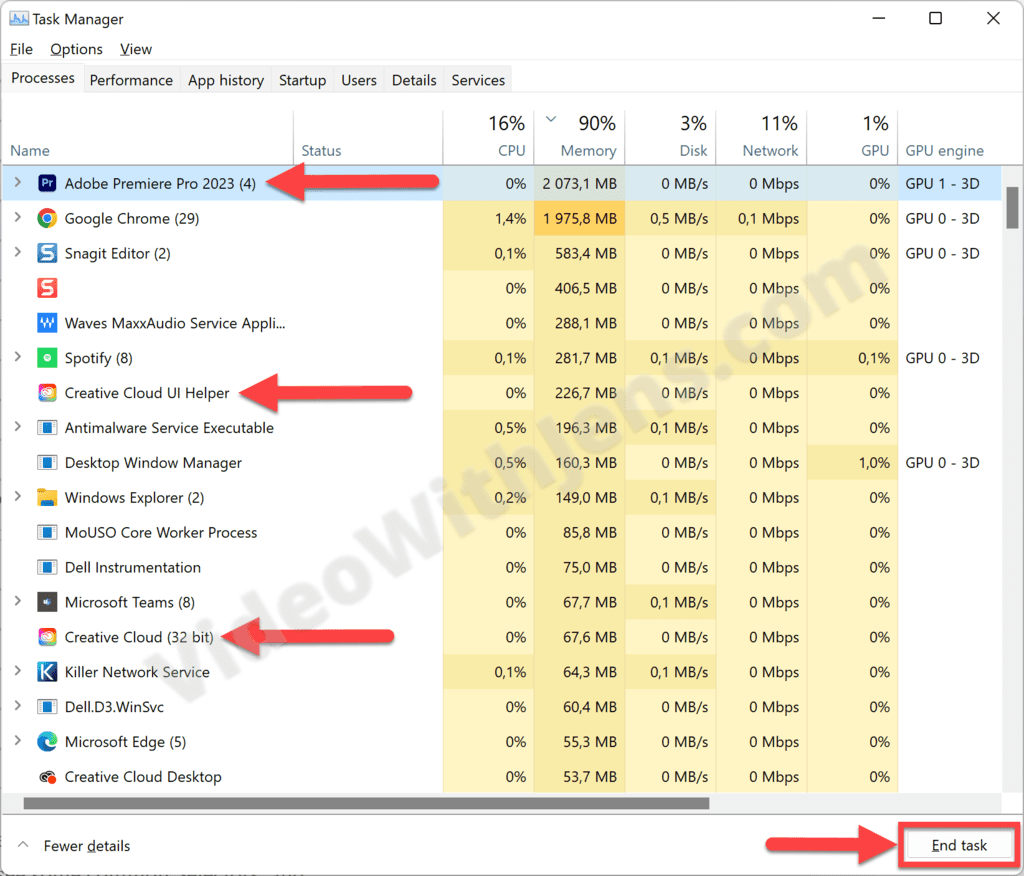This screenshot has width=1024, height=876.
Task: Open the View menu
Action: coord(136,49)
